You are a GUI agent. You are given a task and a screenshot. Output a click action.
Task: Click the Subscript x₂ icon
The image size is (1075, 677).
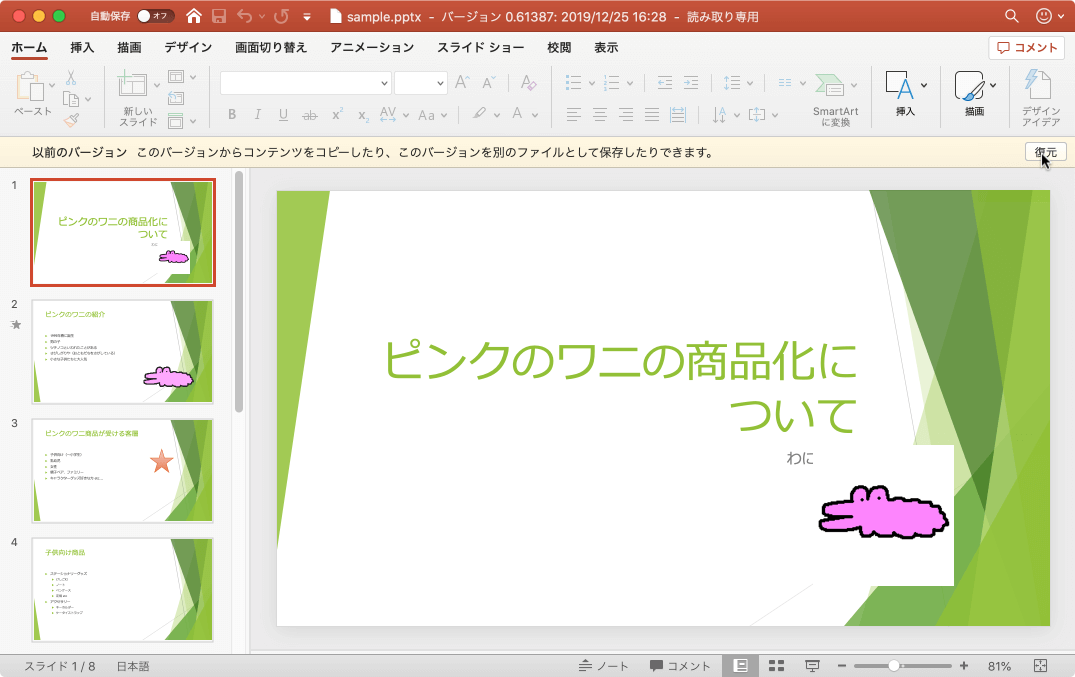tap(363, 115)
